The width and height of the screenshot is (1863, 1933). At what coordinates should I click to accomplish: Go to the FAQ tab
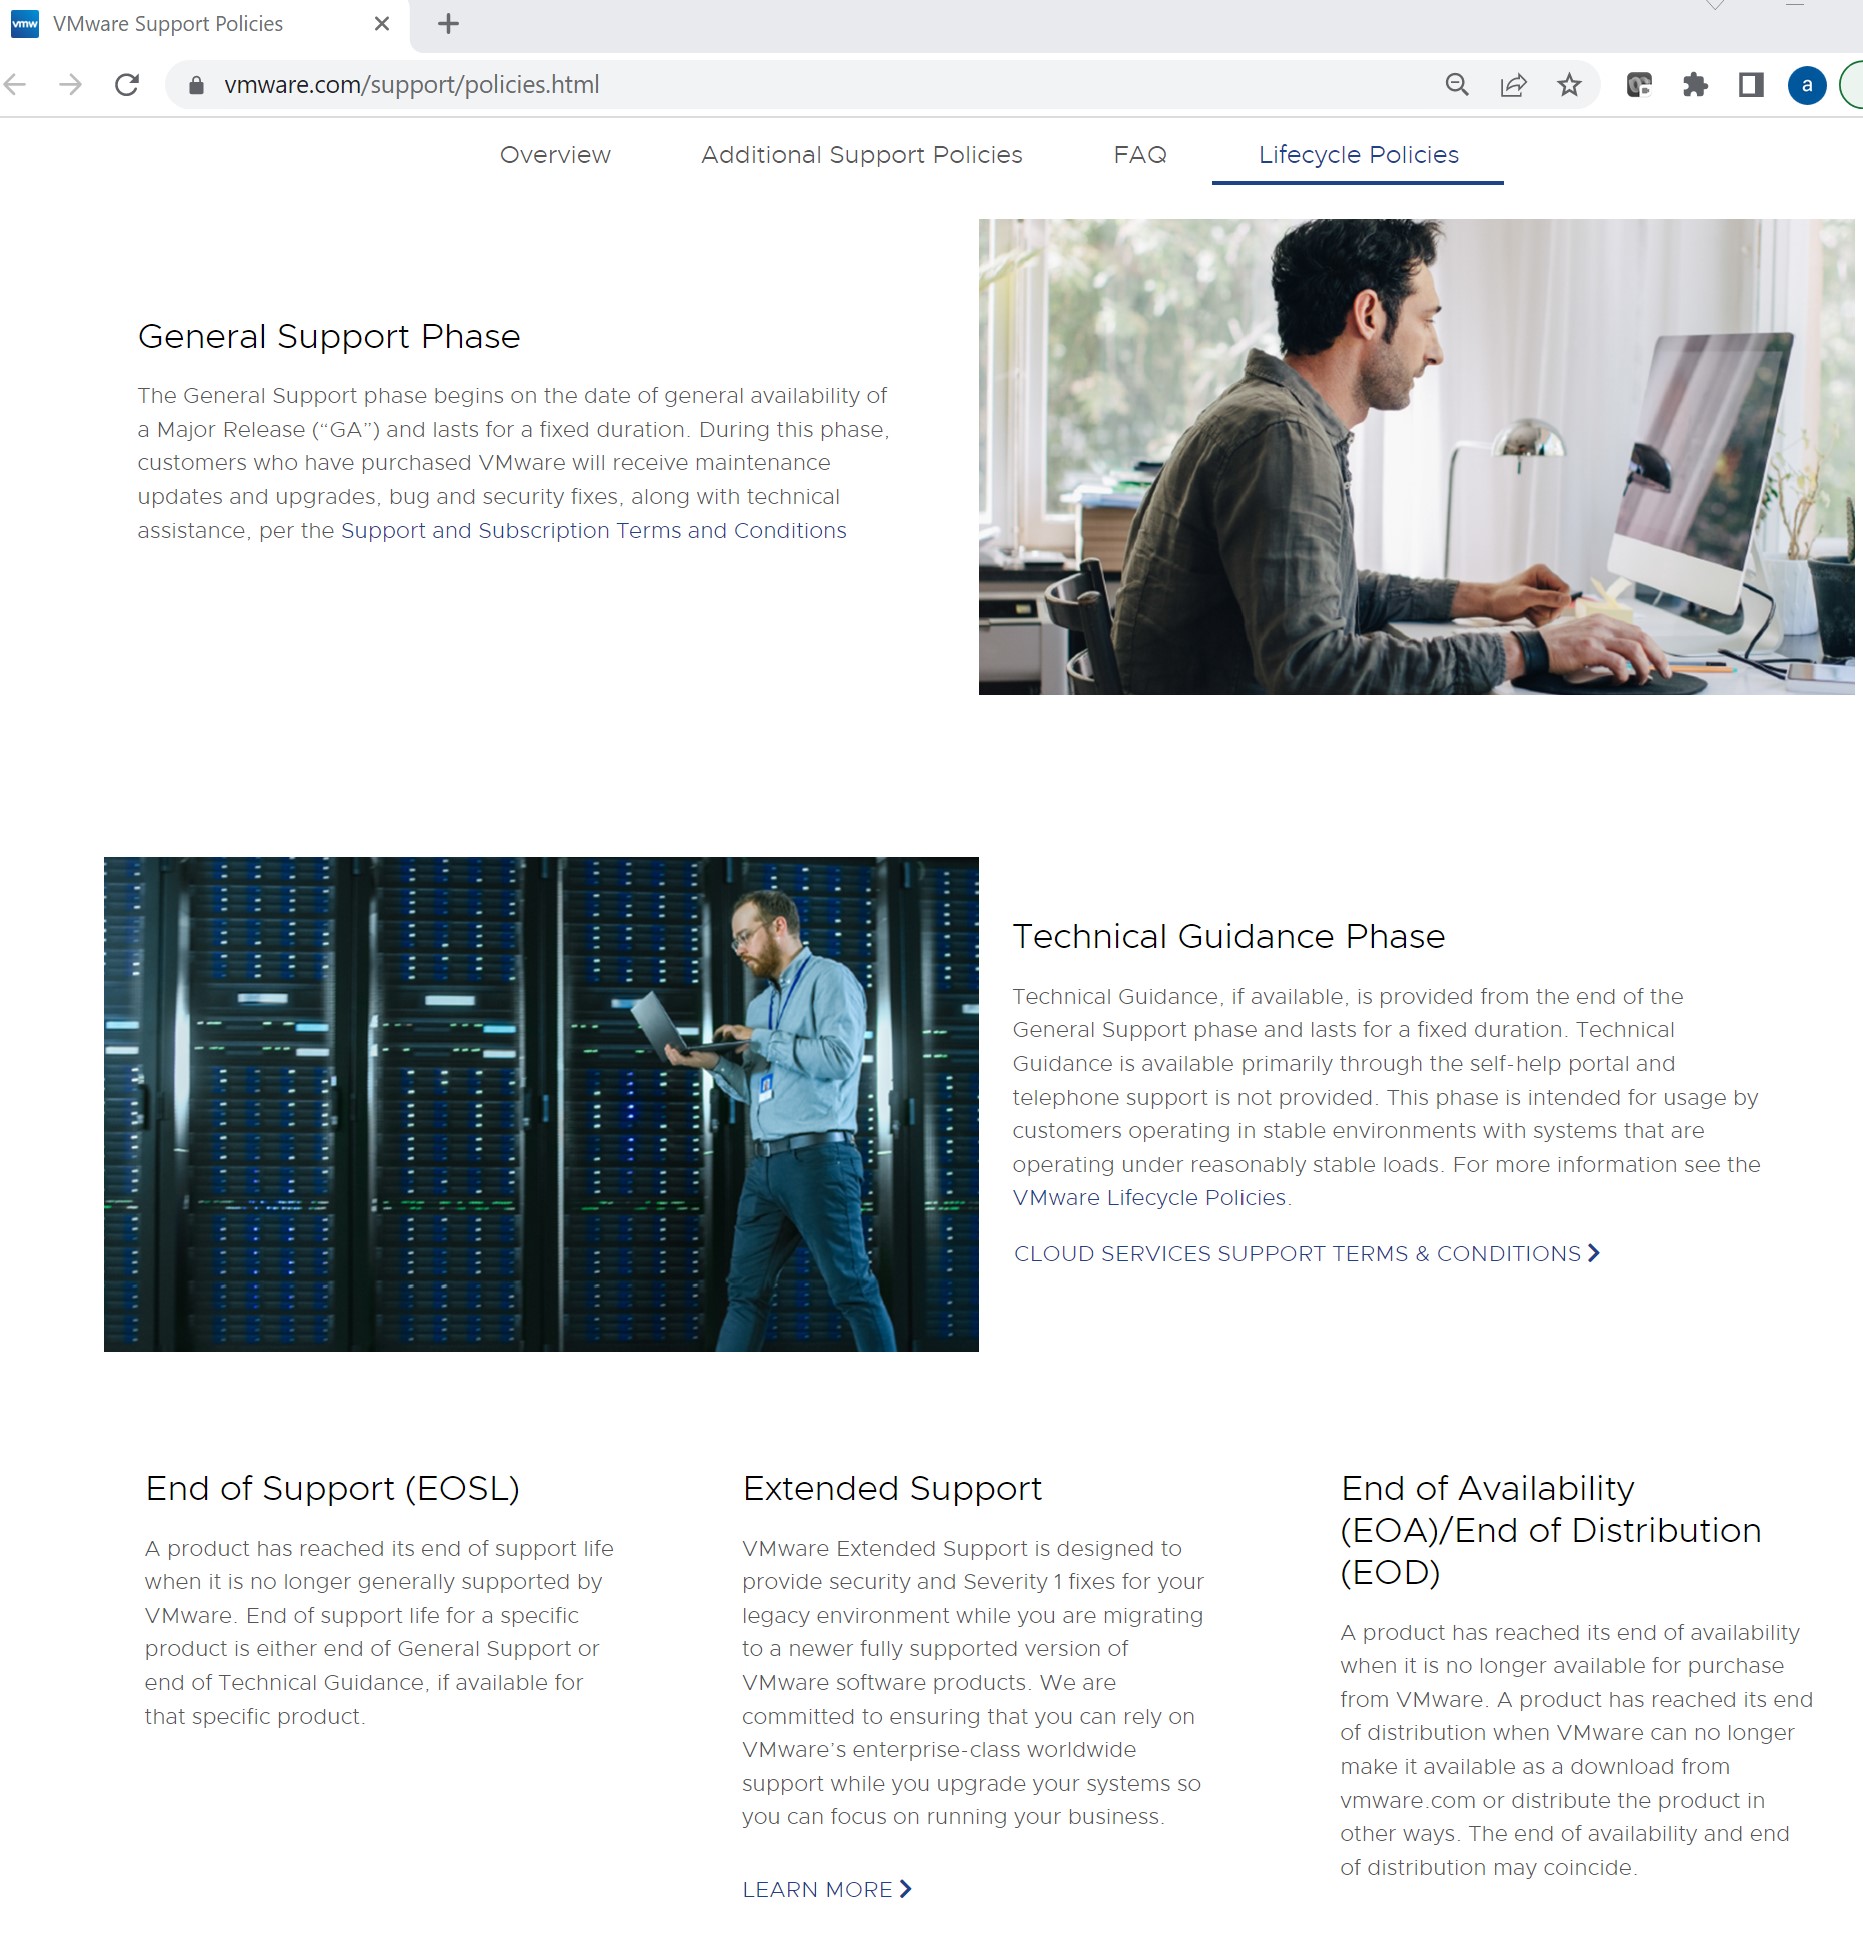(1140, 155)
